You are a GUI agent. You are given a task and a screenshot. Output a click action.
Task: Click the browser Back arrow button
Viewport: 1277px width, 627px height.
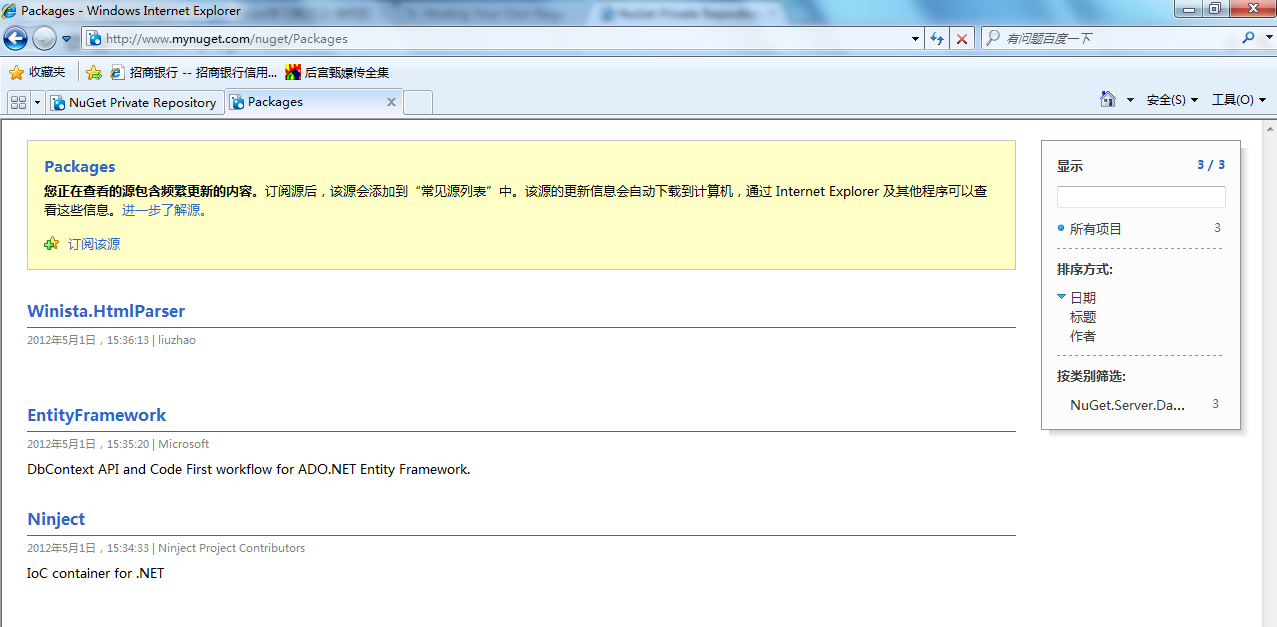click(15, 39)
